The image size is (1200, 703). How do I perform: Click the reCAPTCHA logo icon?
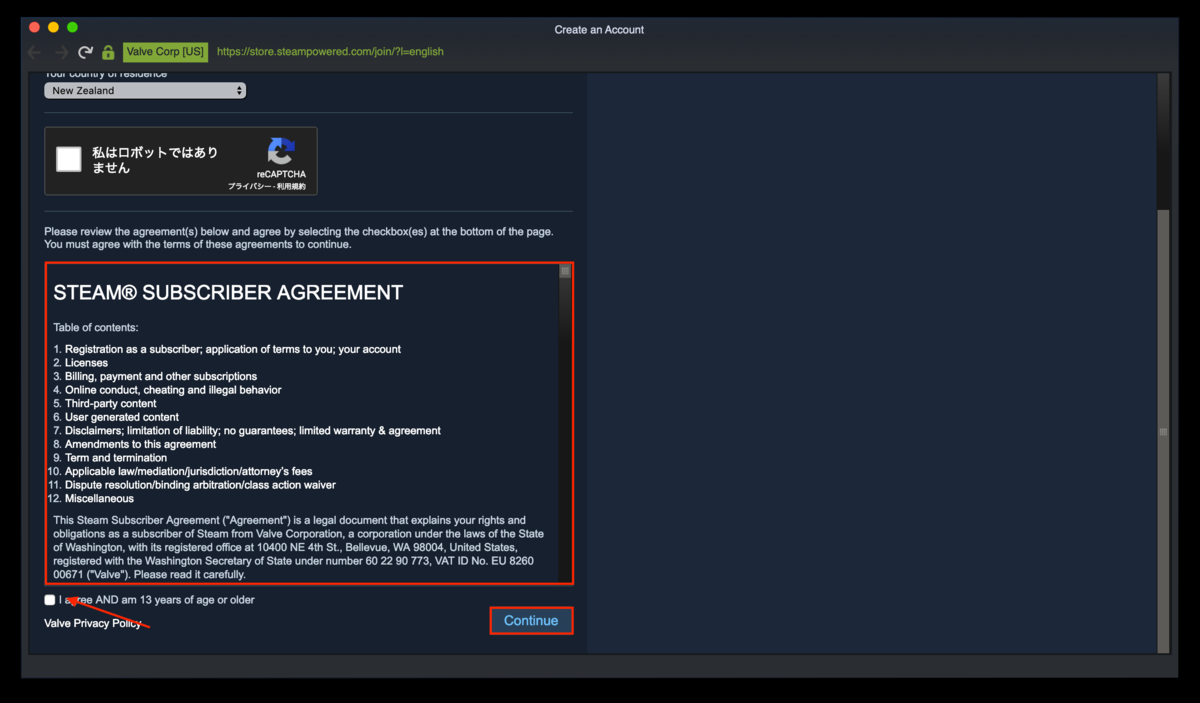click(281, 151)
